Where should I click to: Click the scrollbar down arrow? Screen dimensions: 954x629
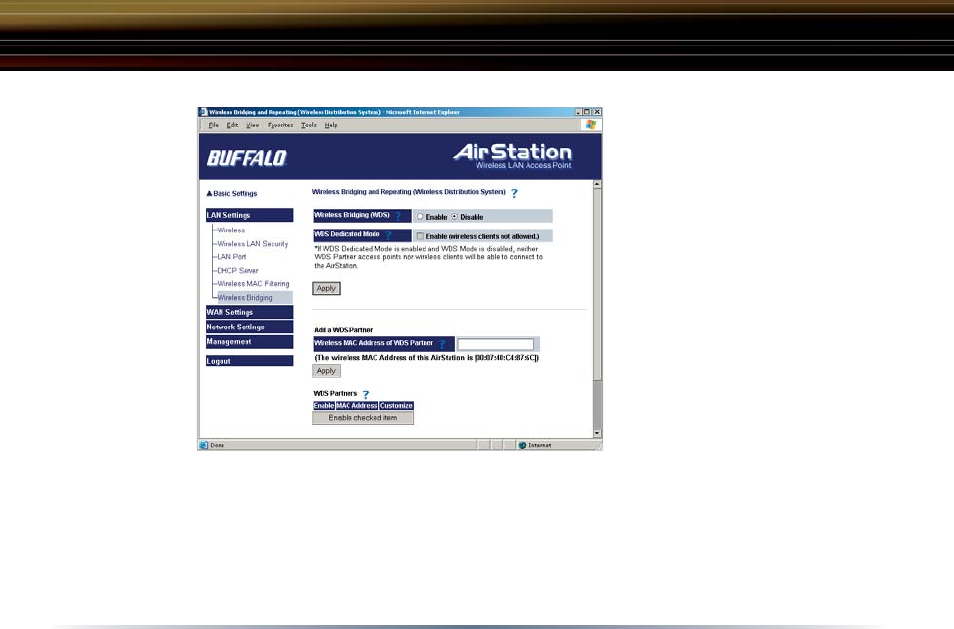tap(597, 434)
